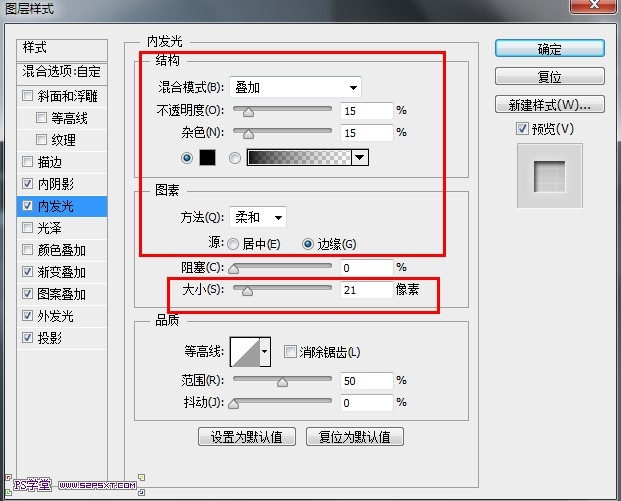Open the 混合模式 dropdown
Viewport: 621px width, 501px height.
coord(295,87)
